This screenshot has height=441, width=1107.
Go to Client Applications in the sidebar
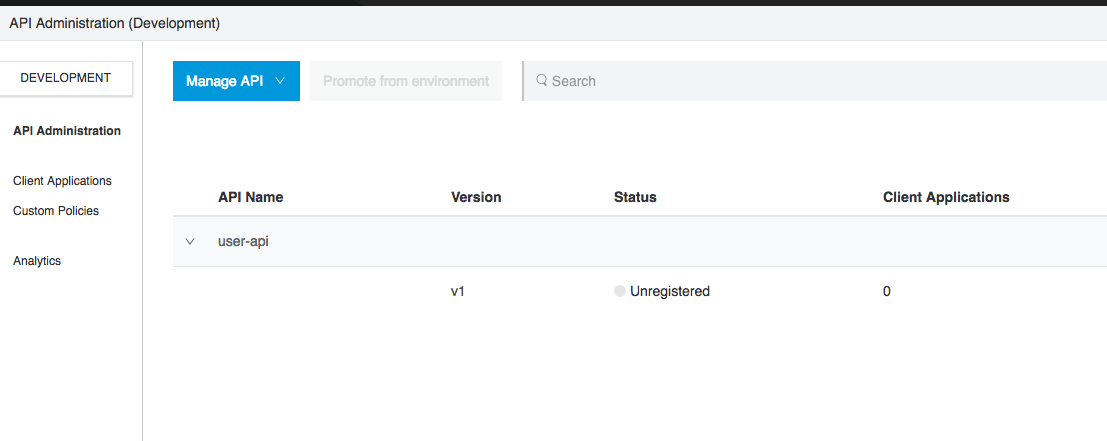coord(62,181)
